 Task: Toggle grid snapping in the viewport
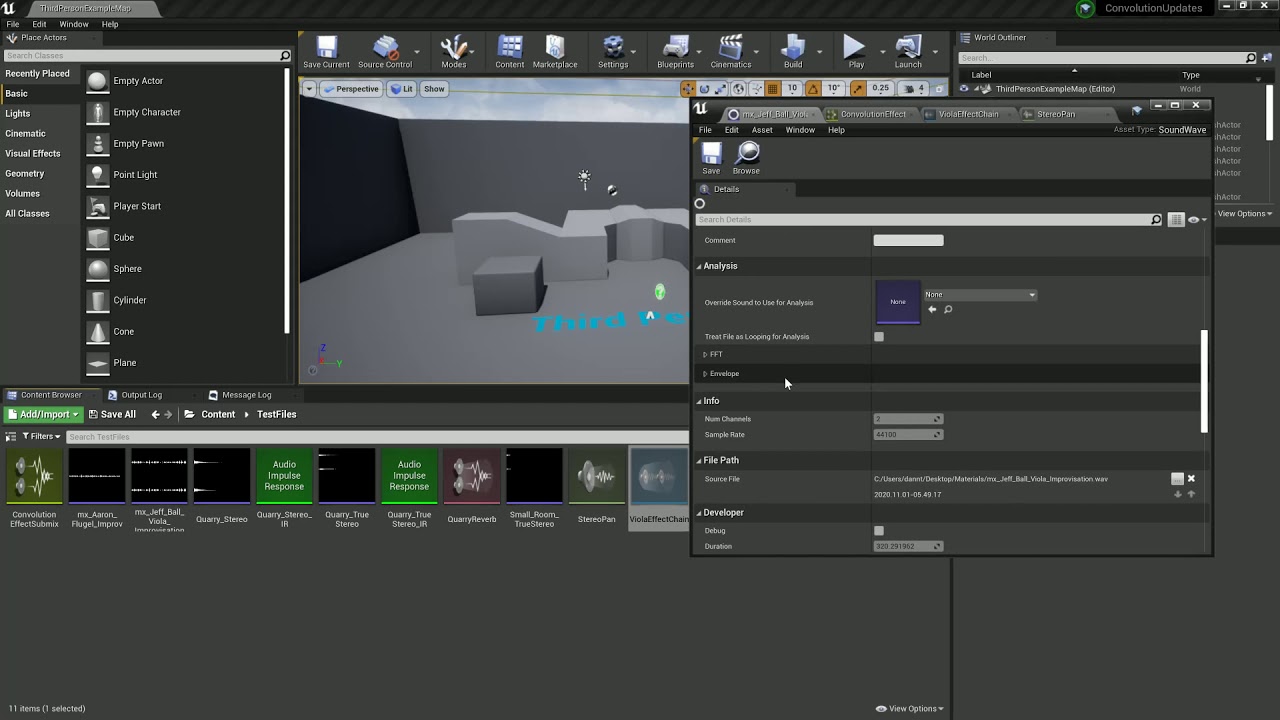774,89
